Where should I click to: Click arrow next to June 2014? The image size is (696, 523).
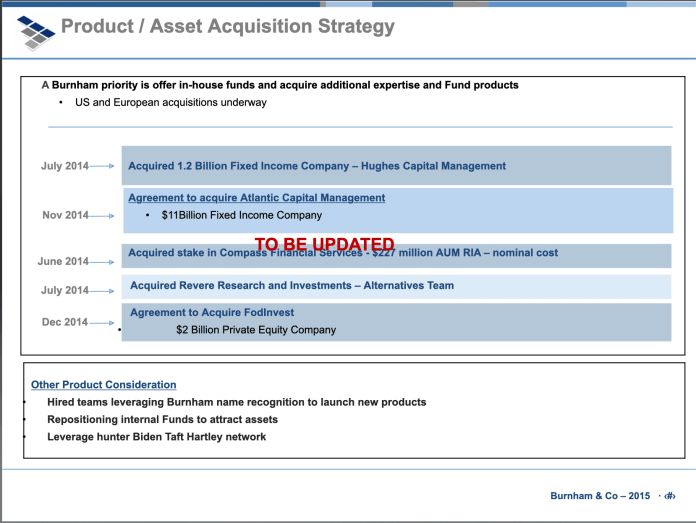(x=102, y=262)
